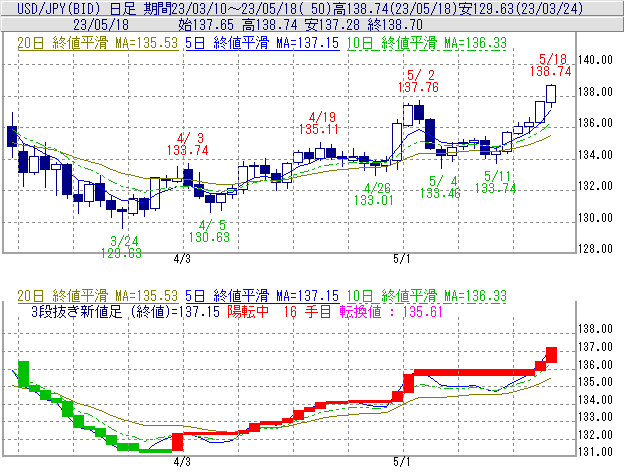Click the 3/24 129.63 low label

(121, 247)
